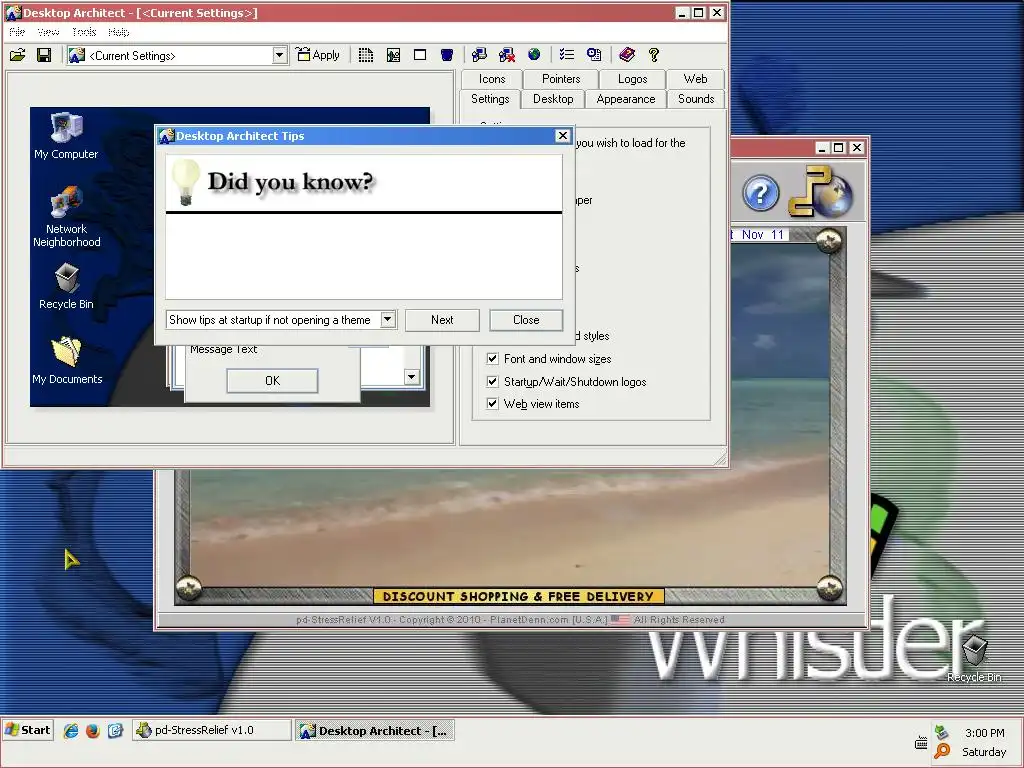The image size is (1024, 768).
Task: Switch to the Logos tab
Action: click(x=632, y=79)
